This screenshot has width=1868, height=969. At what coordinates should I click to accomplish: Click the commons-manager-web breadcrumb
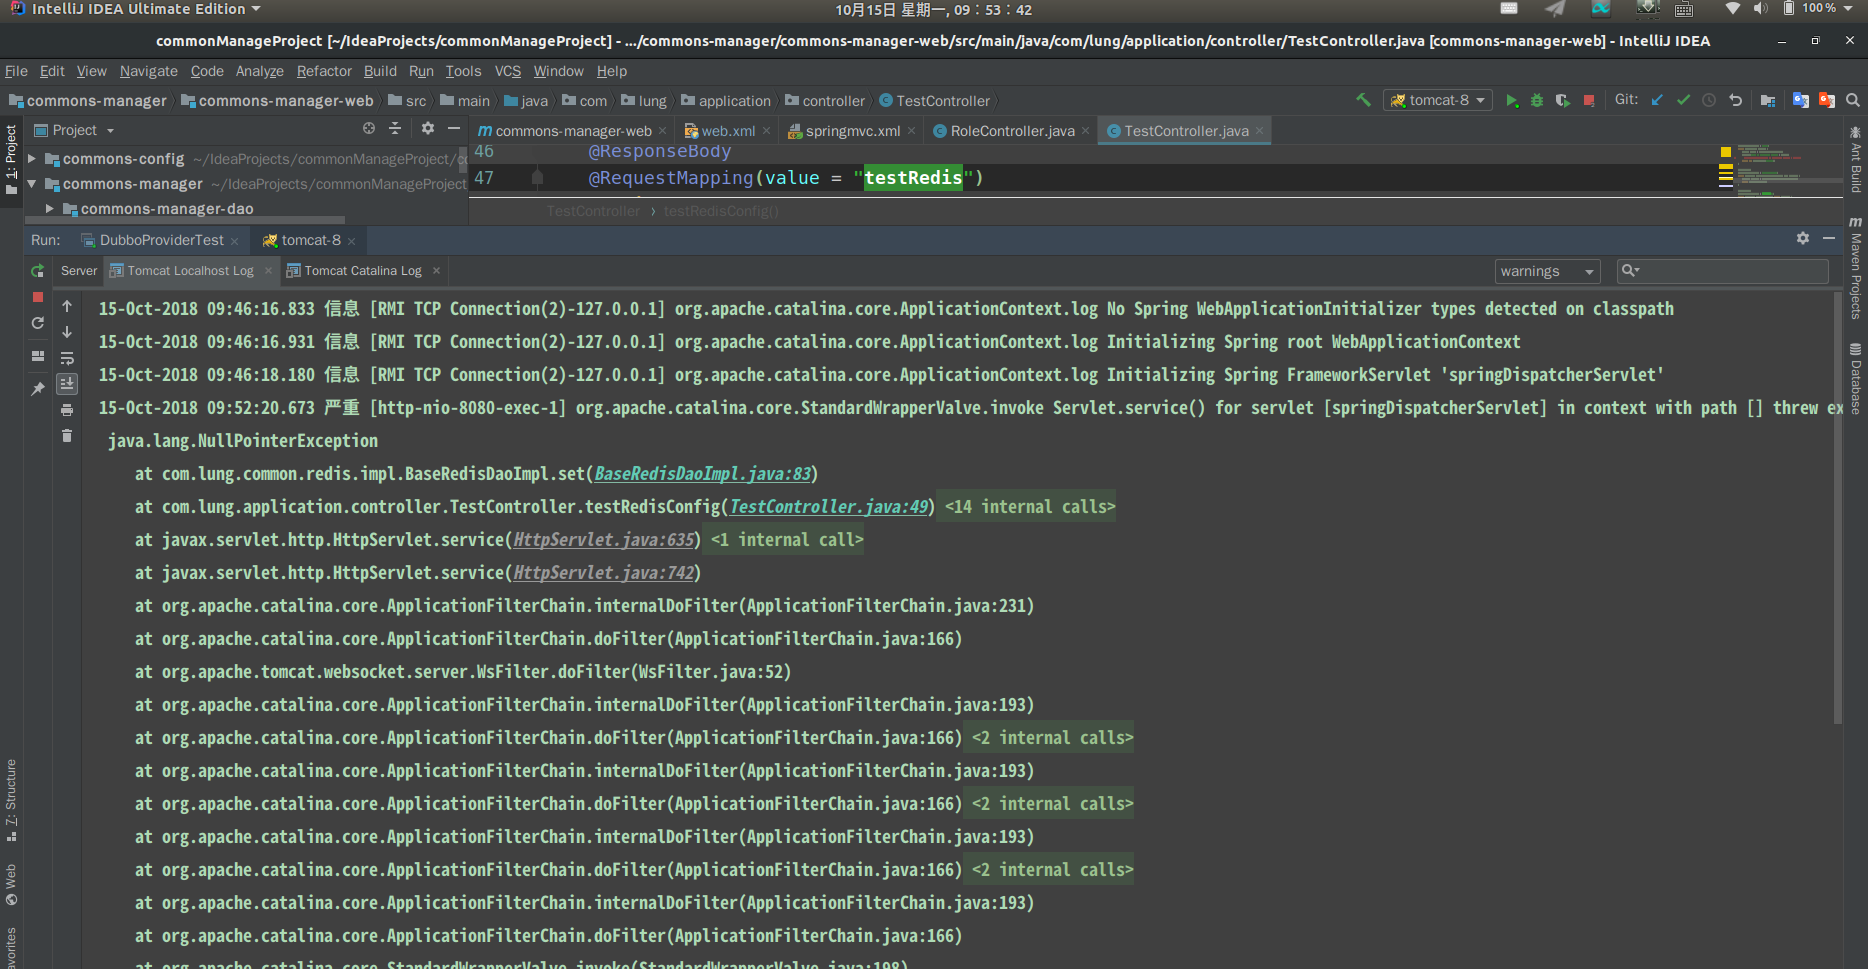pyautogui.click(x=277, y=101)
